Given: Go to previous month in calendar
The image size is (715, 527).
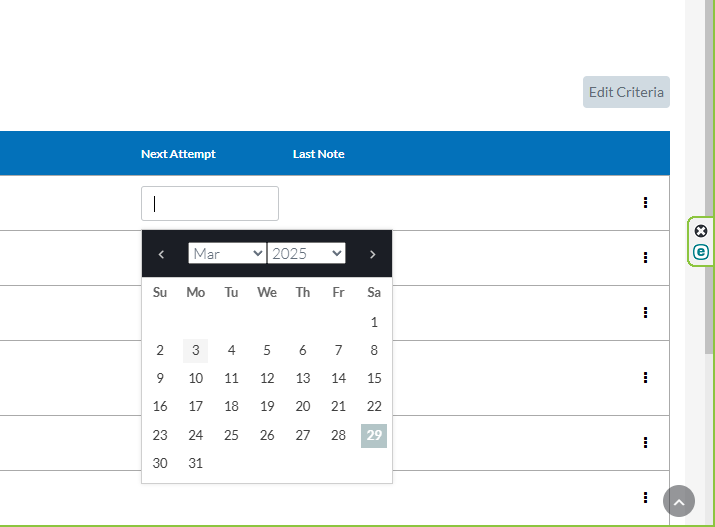Looking at the screenshot, I should tap(161, 254).
